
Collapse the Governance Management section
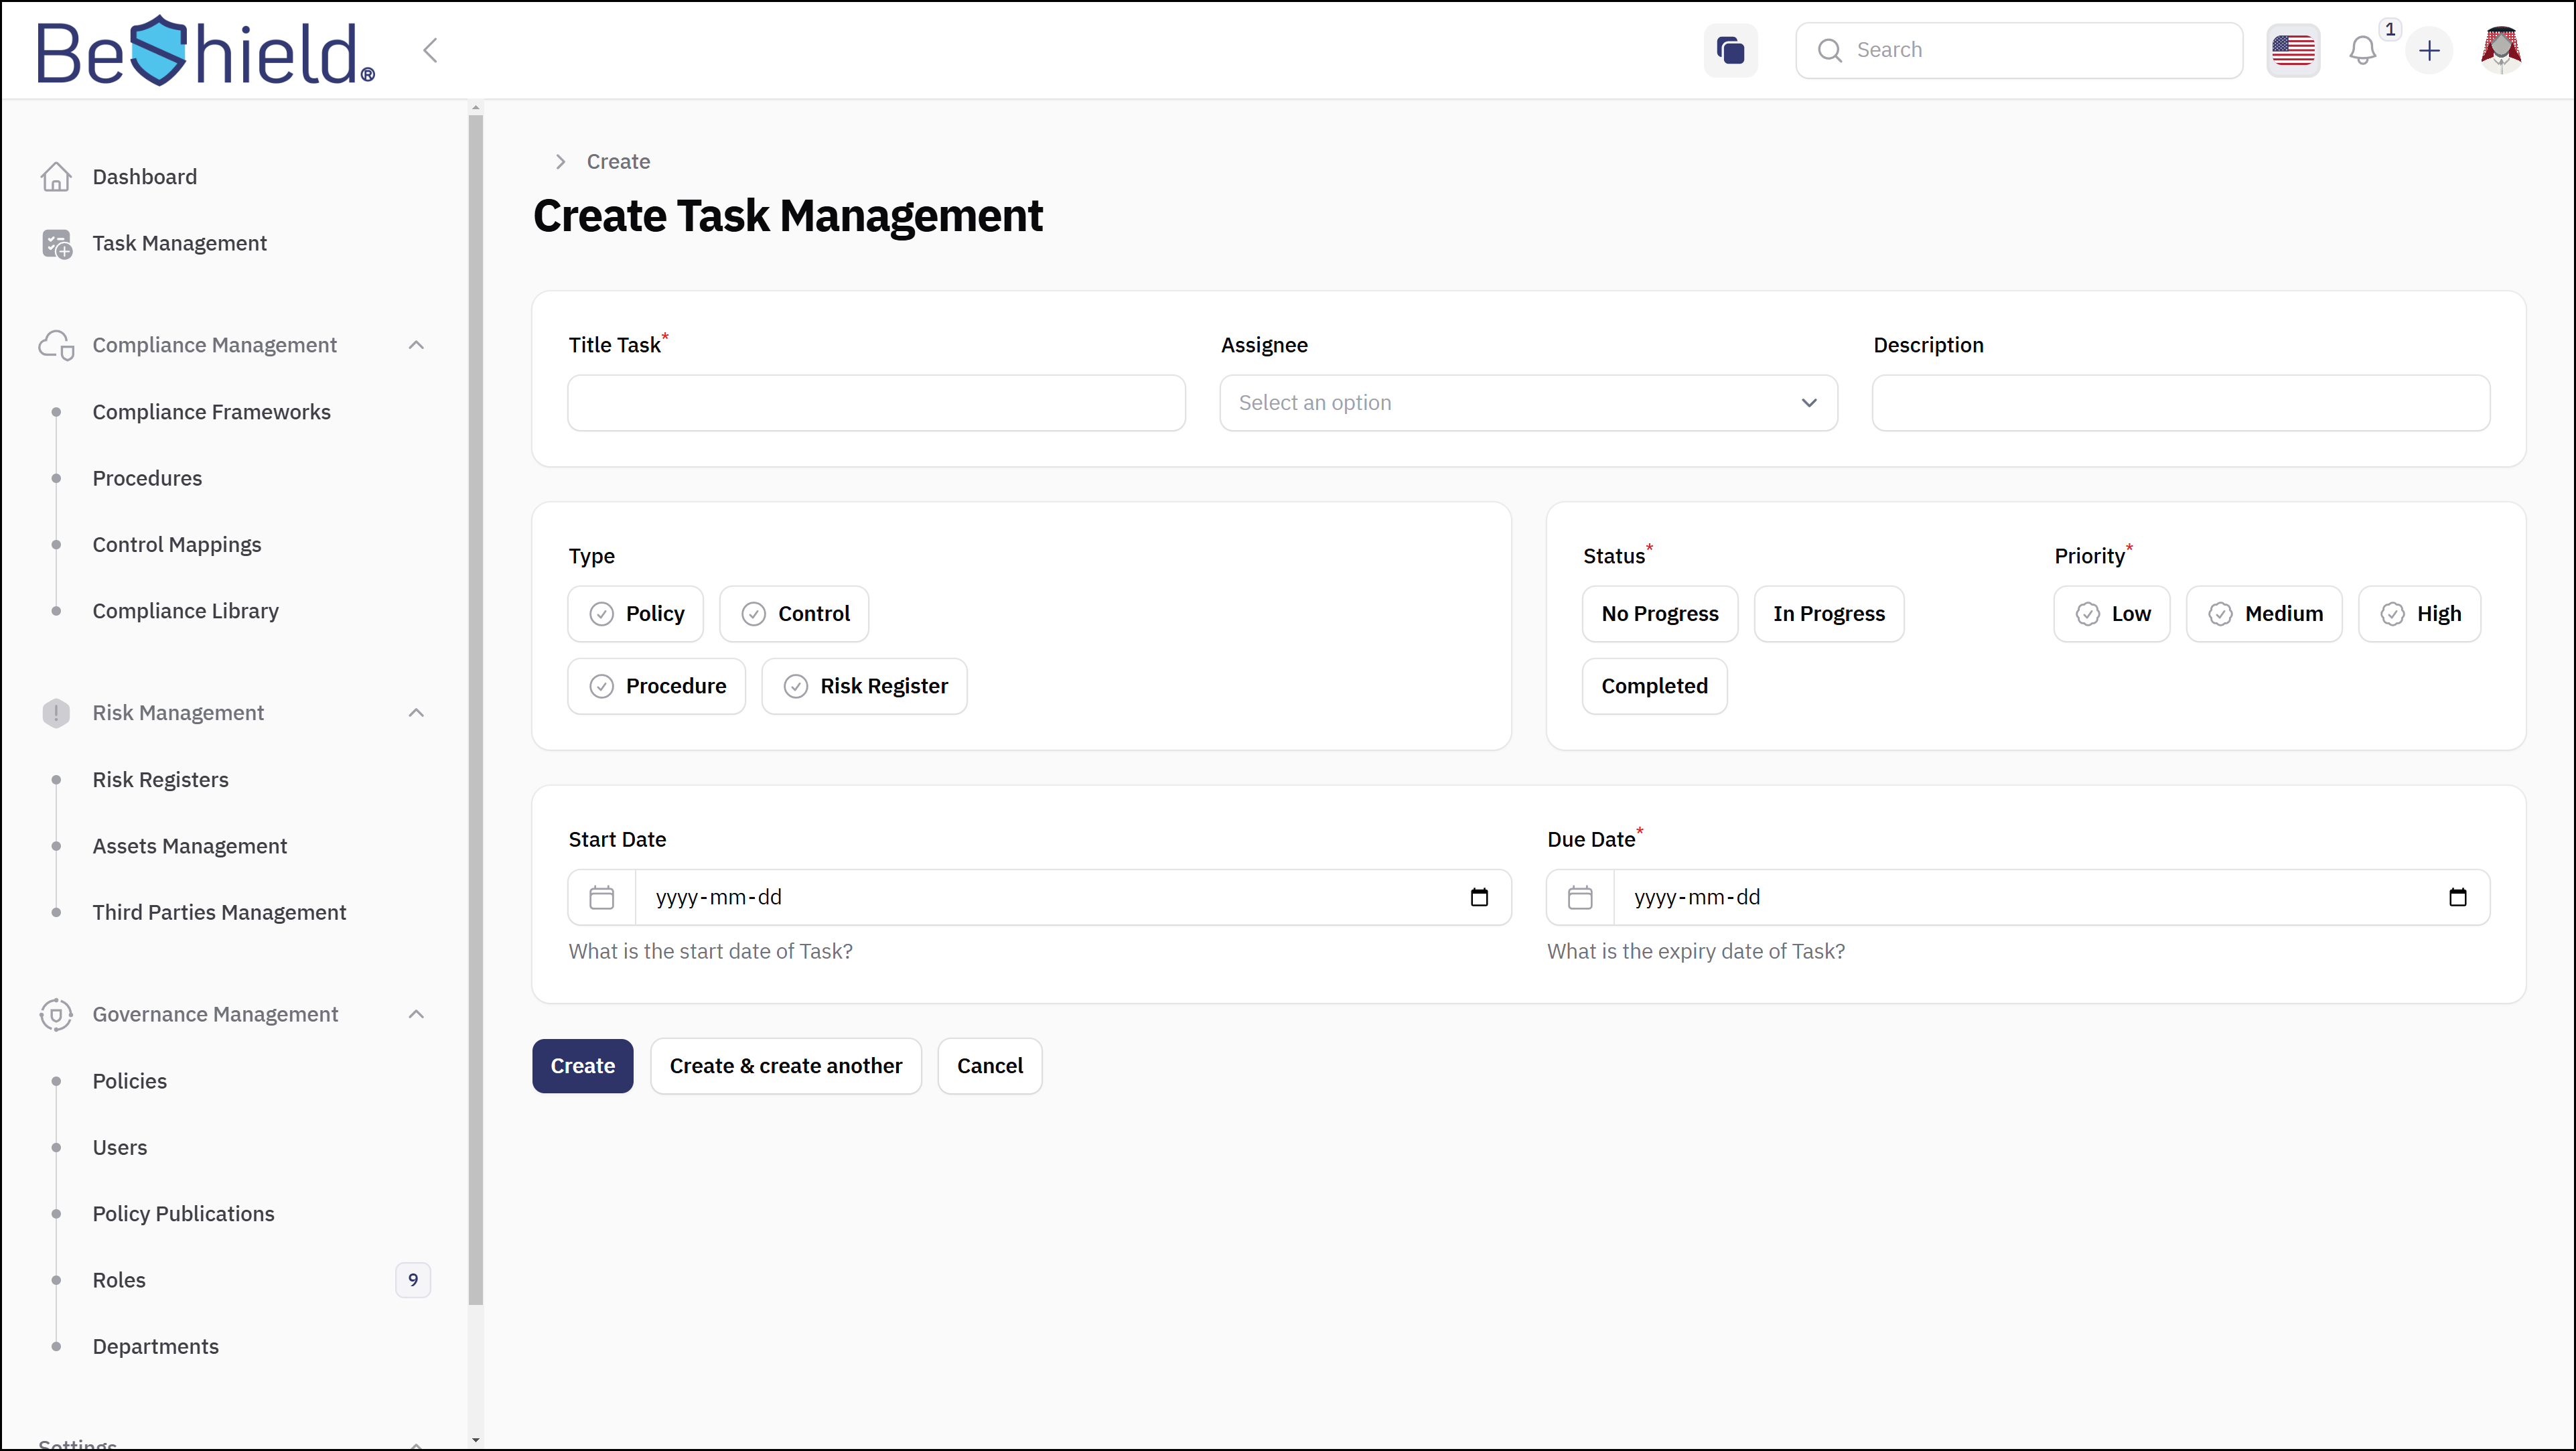pyautogui.click(x=417, y=1014)
